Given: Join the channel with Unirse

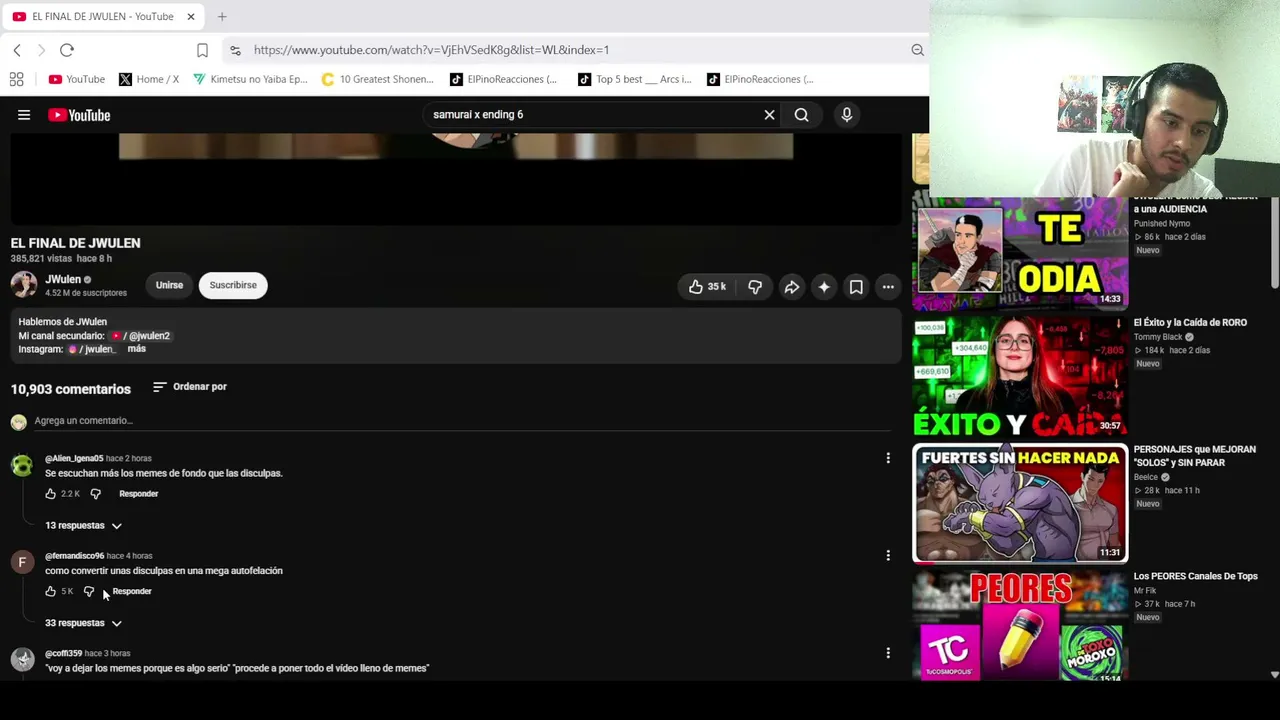Looking at the screenshot, I should 169,285.
